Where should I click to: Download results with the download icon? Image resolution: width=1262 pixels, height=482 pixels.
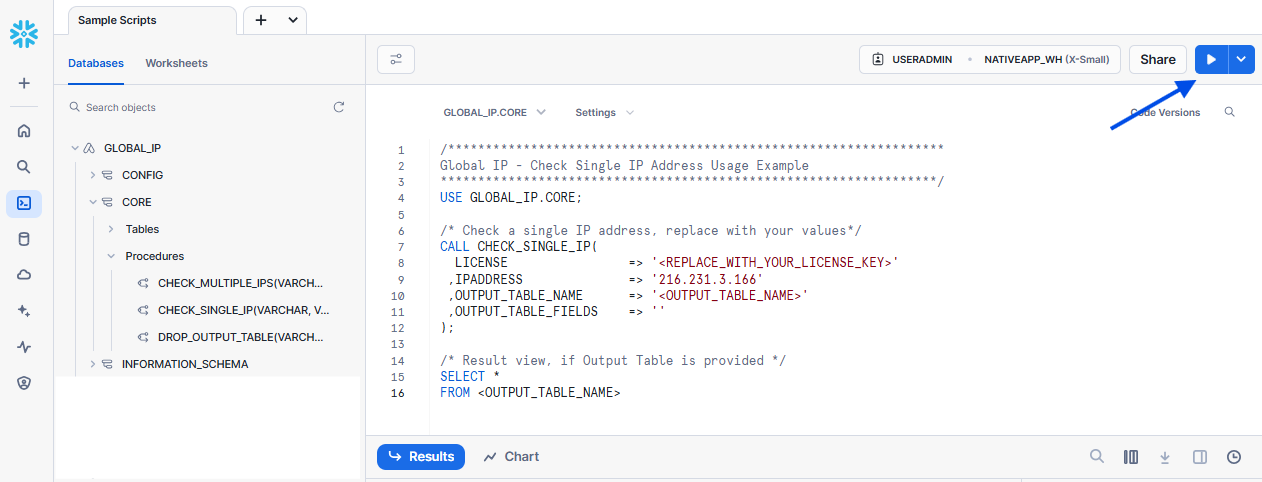tap(1165, 457)
